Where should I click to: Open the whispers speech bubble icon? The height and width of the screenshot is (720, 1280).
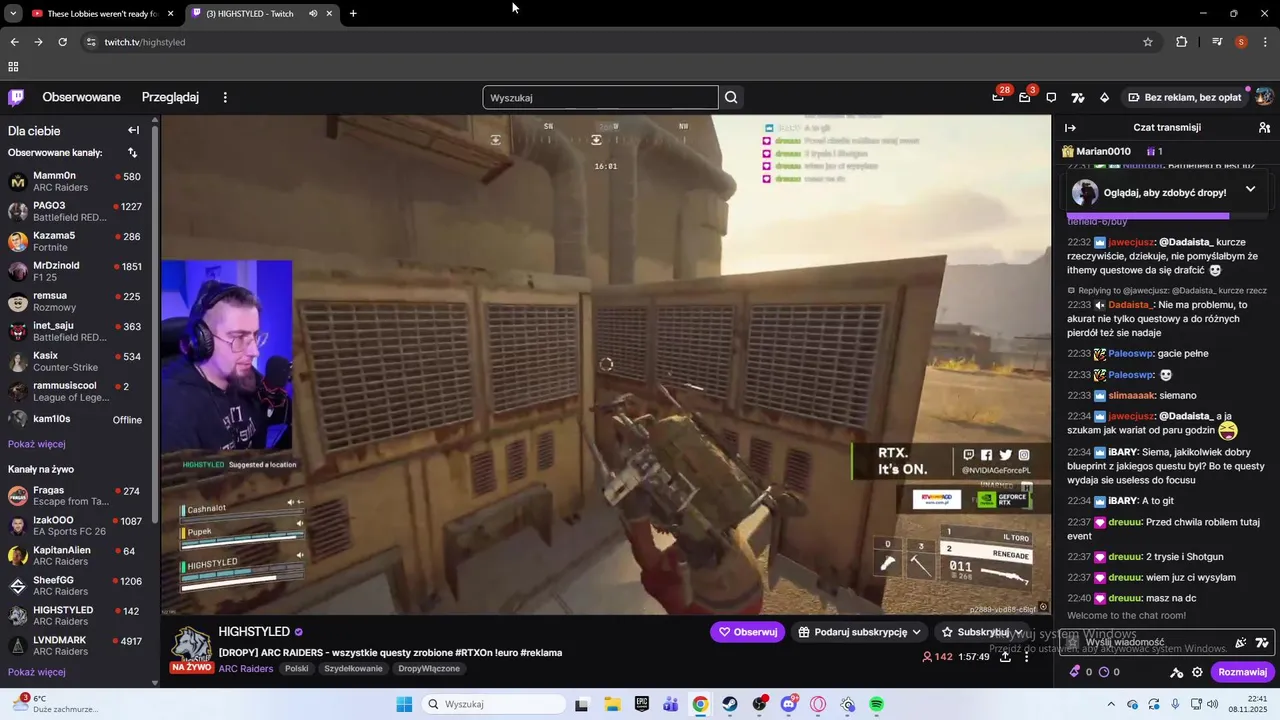point(1051,97)
